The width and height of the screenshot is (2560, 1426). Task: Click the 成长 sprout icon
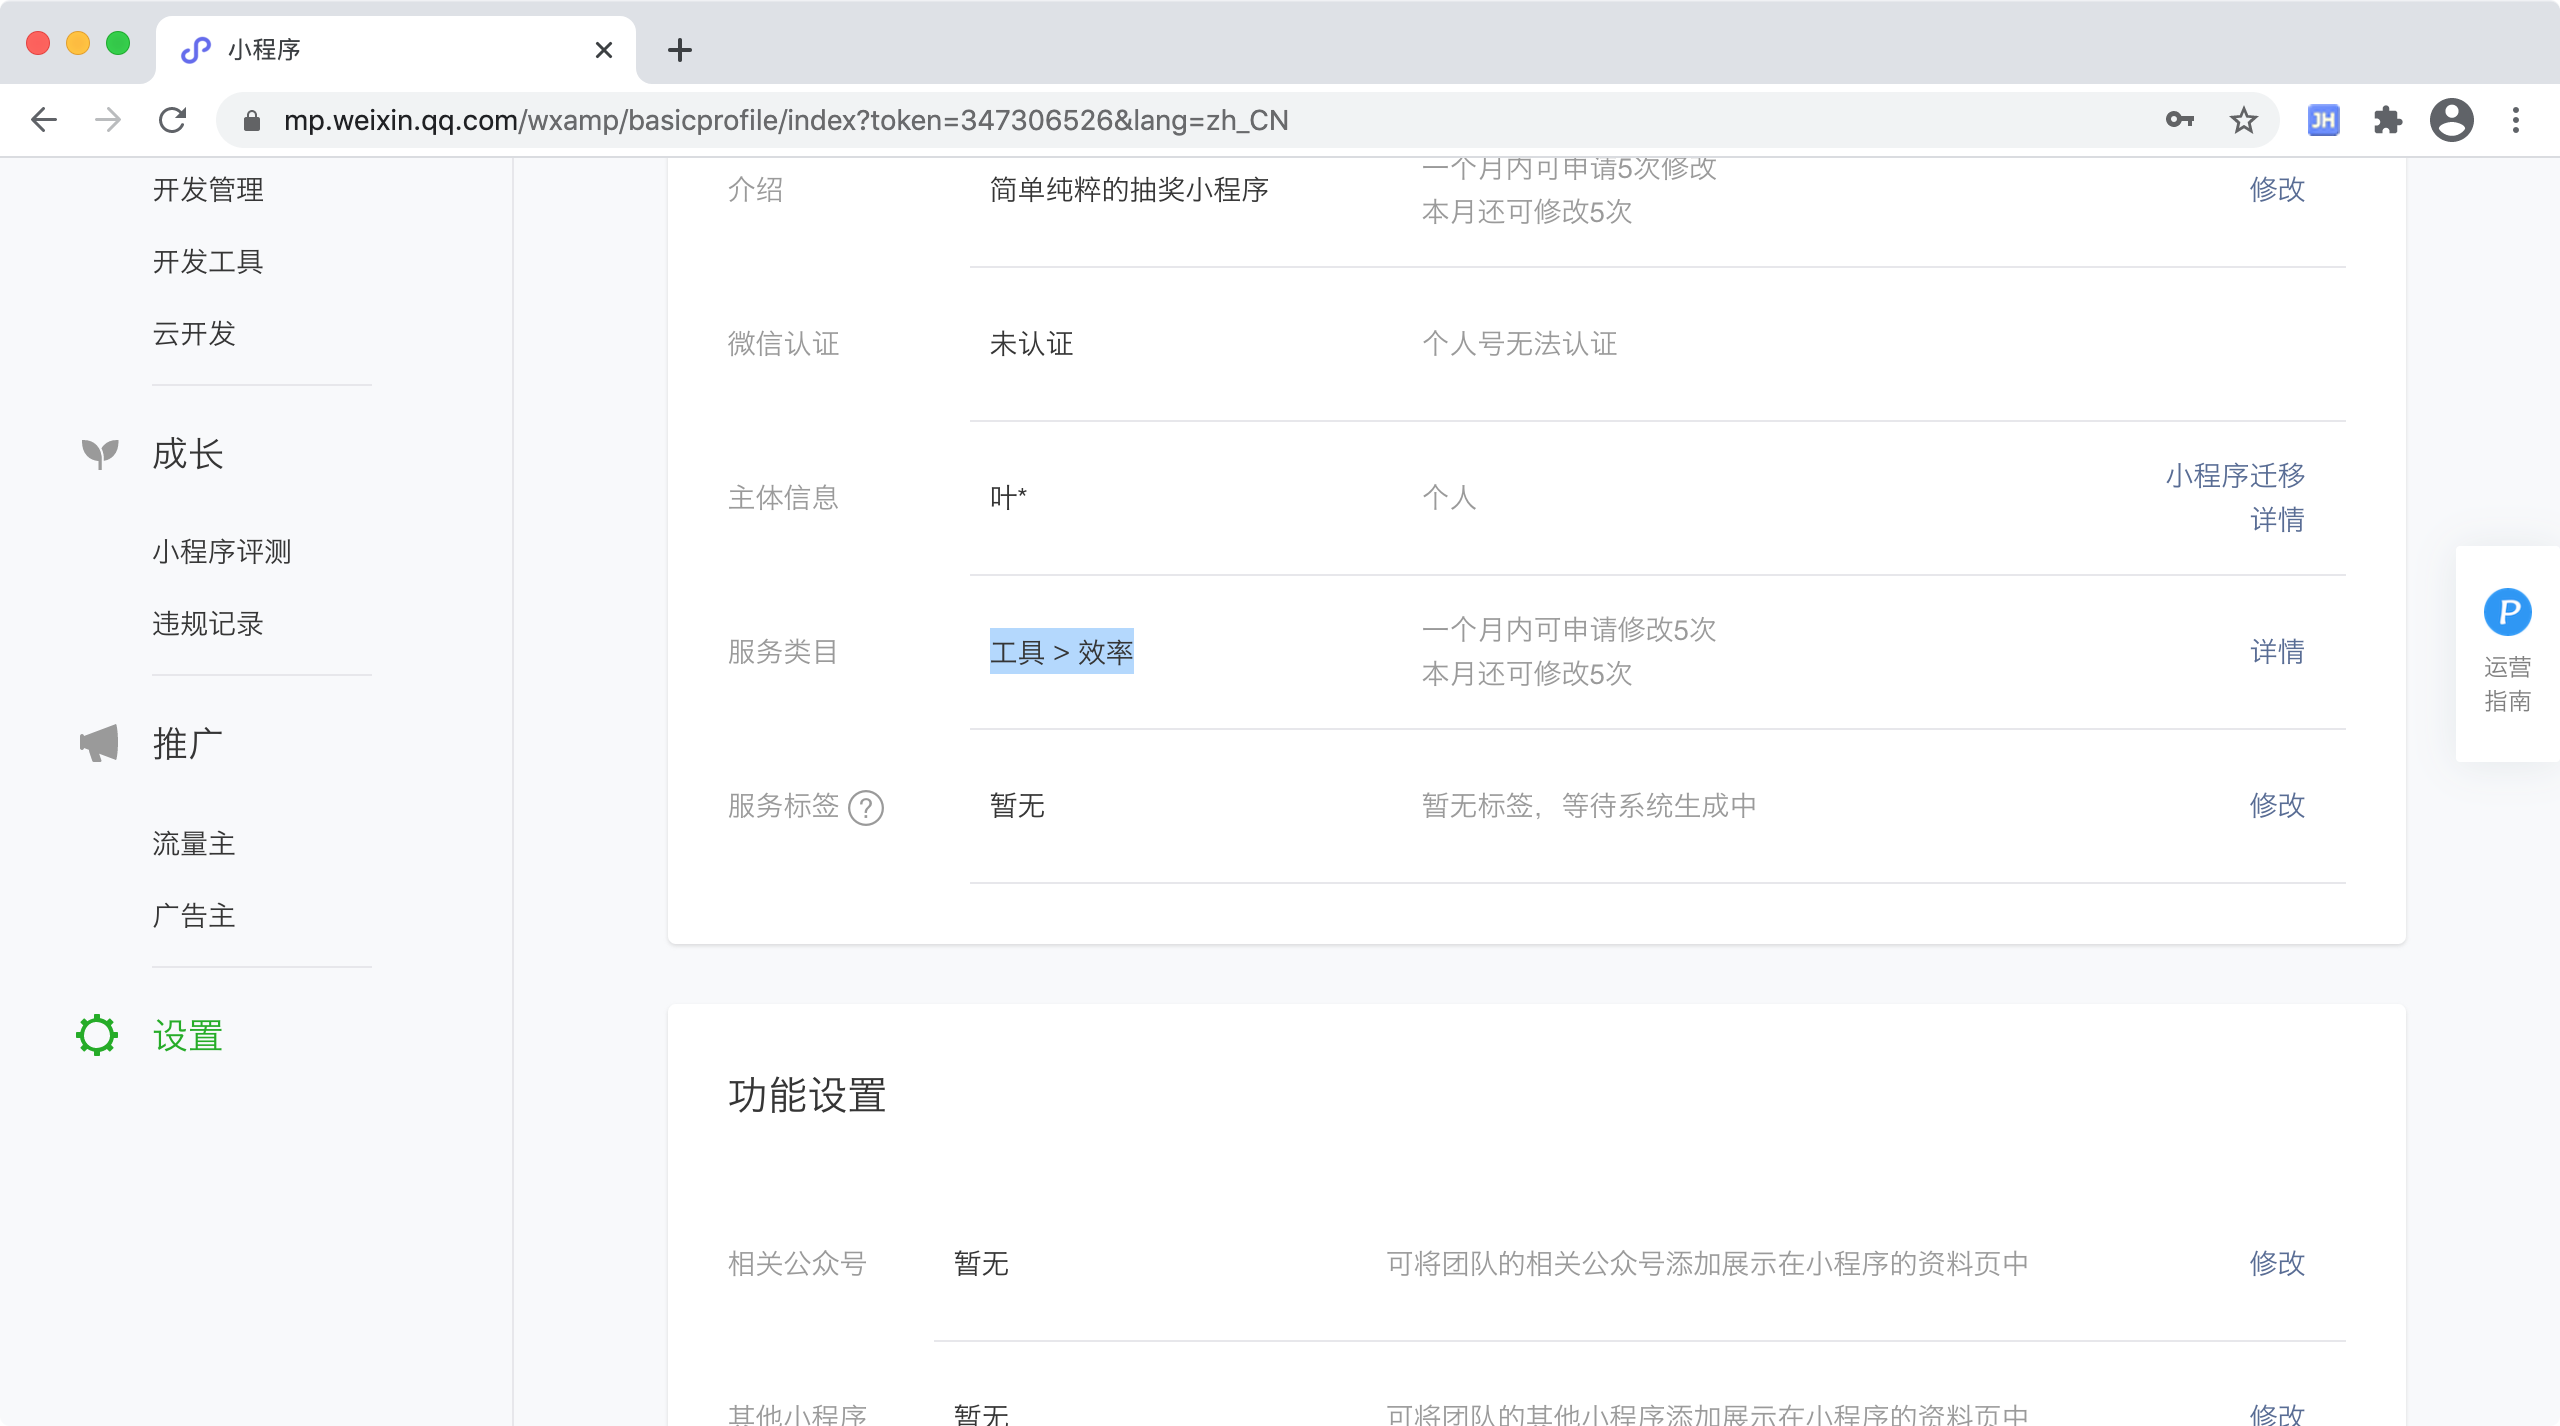pos(99,453)
